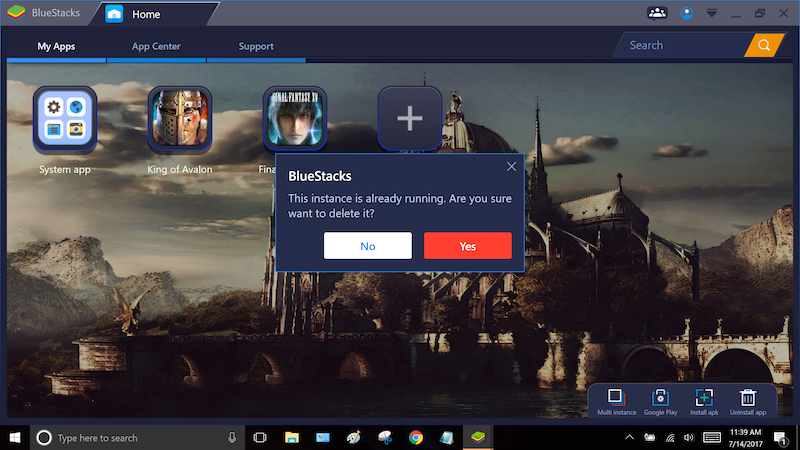Launch King of Avalon game

coord(180,118)
